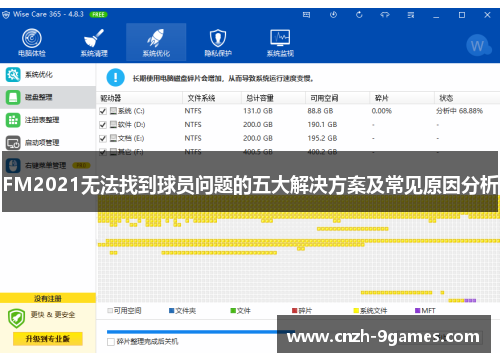Click the 分析中 68.88% status cell

(459, 111)
